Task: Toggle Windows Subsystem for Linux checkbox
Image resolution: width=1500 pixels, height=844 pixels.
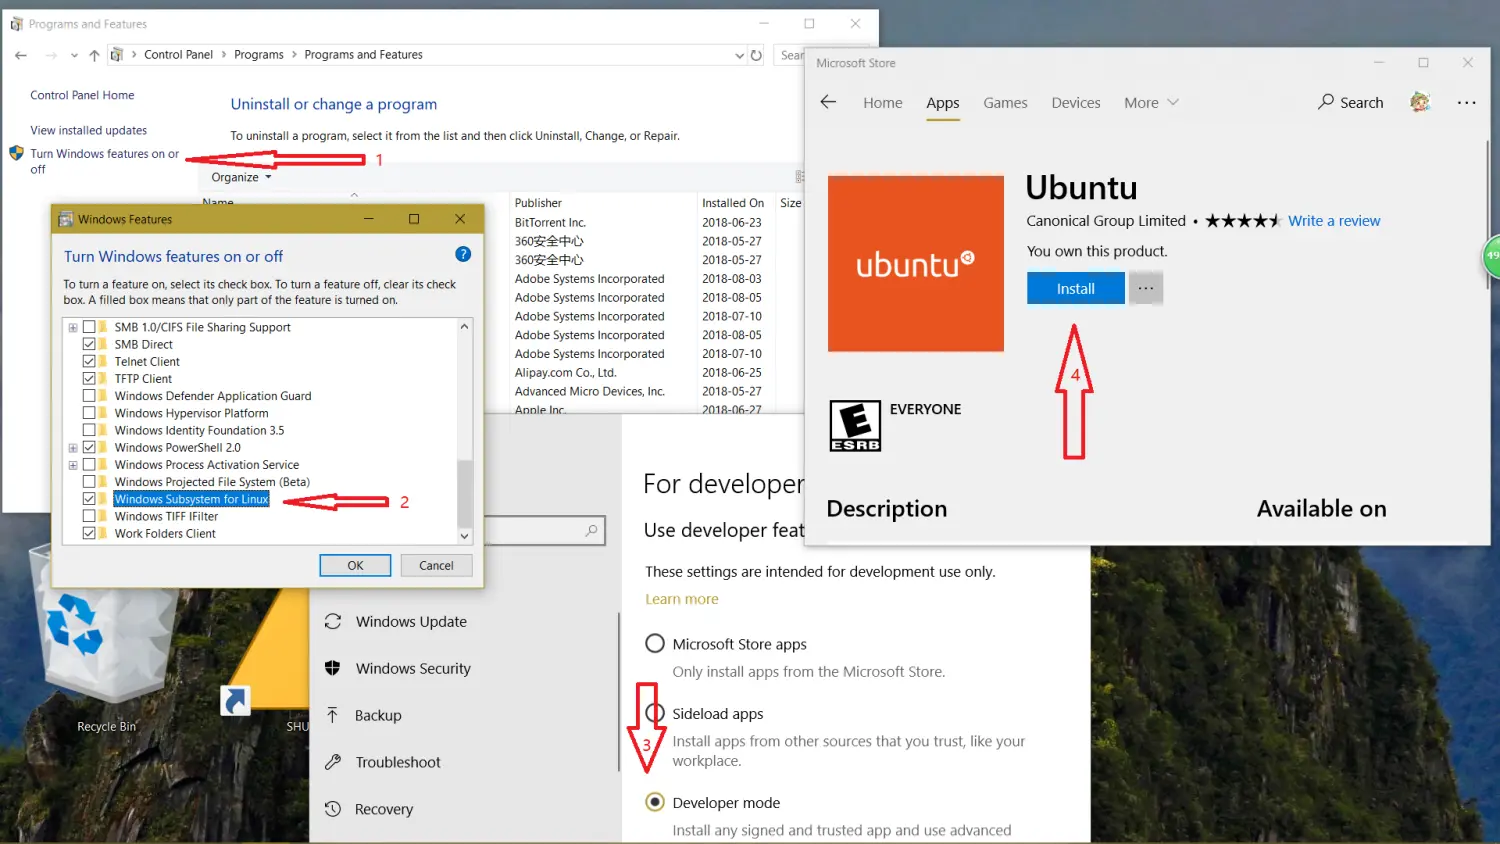Action: point(89,499)
